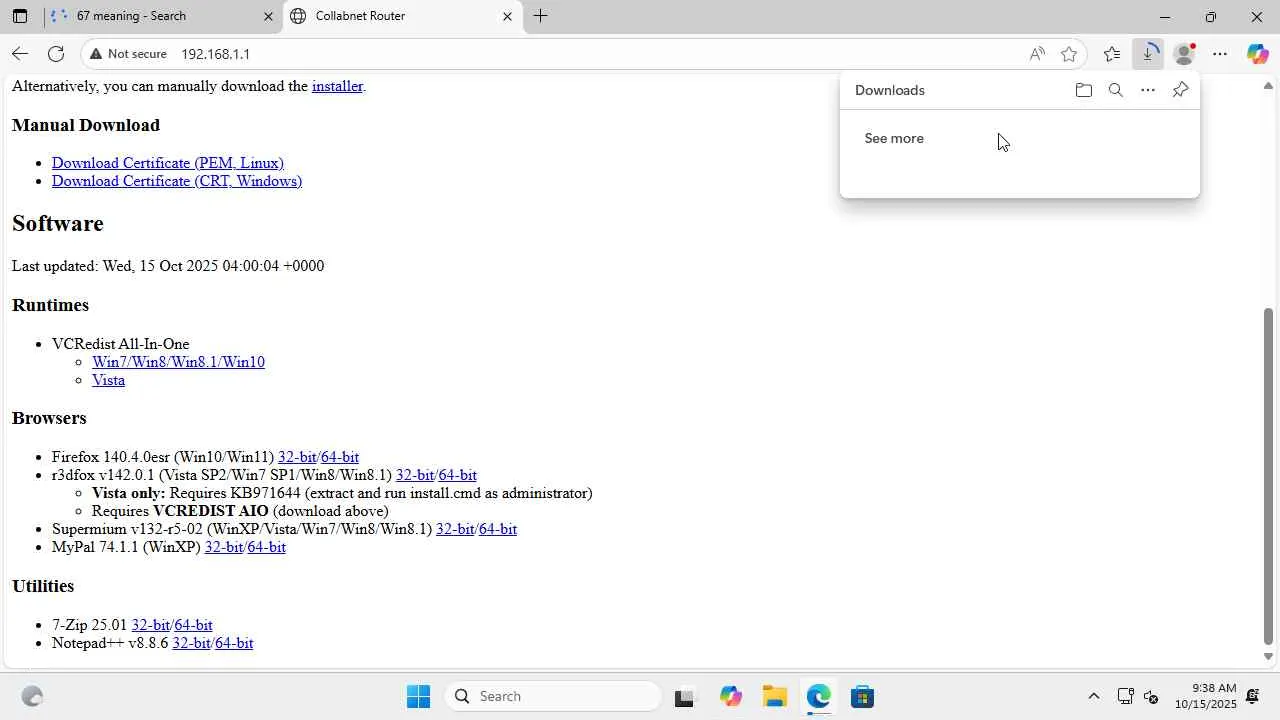This screenshot has width=1280, height=720.
Task: Open the downloads folder from Downloads panel
Action: (x=1084, y=90)
